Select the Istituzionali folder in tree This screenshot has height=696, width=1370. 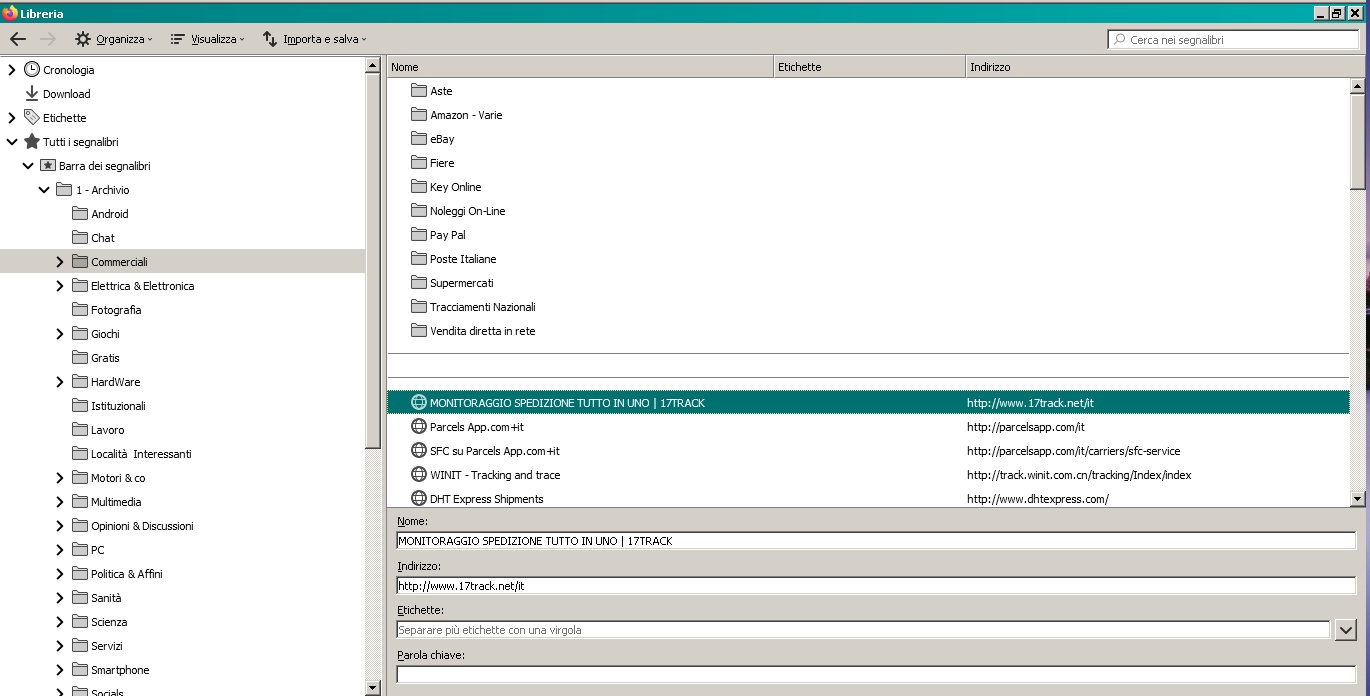182,406
